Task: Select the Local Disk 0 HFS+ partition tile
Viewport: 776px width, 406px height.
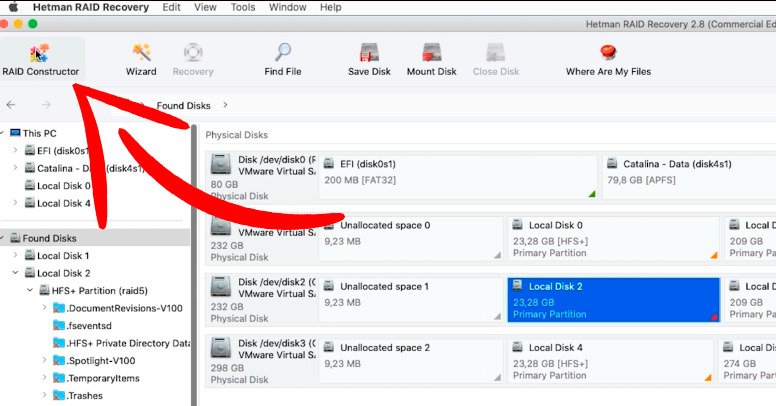Action: 613,239
